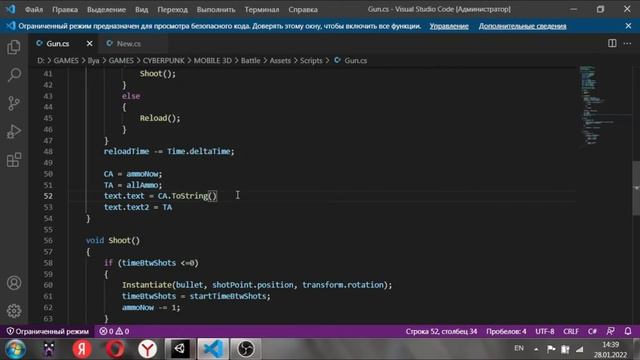Viewport: 640px width, 360px height.
Task: Select Gun.cs in the breadcrumb path
Action: pos(355,60)
